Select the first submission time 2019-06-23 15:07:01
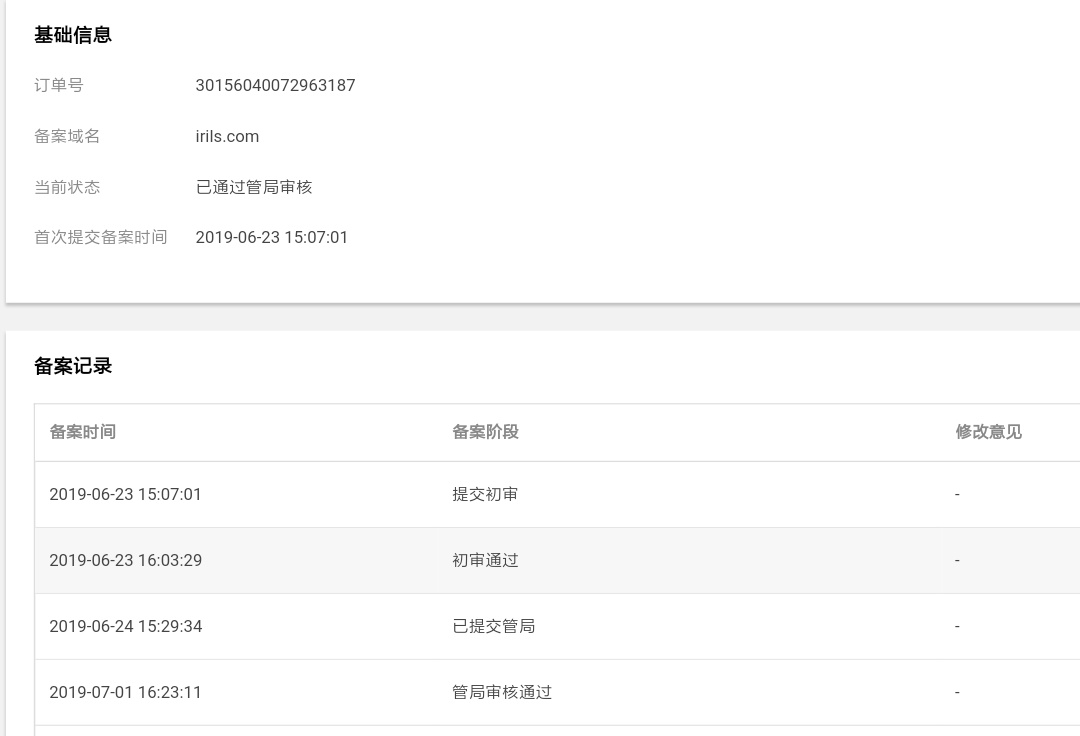1080x736 pixels. coord(272,237)
